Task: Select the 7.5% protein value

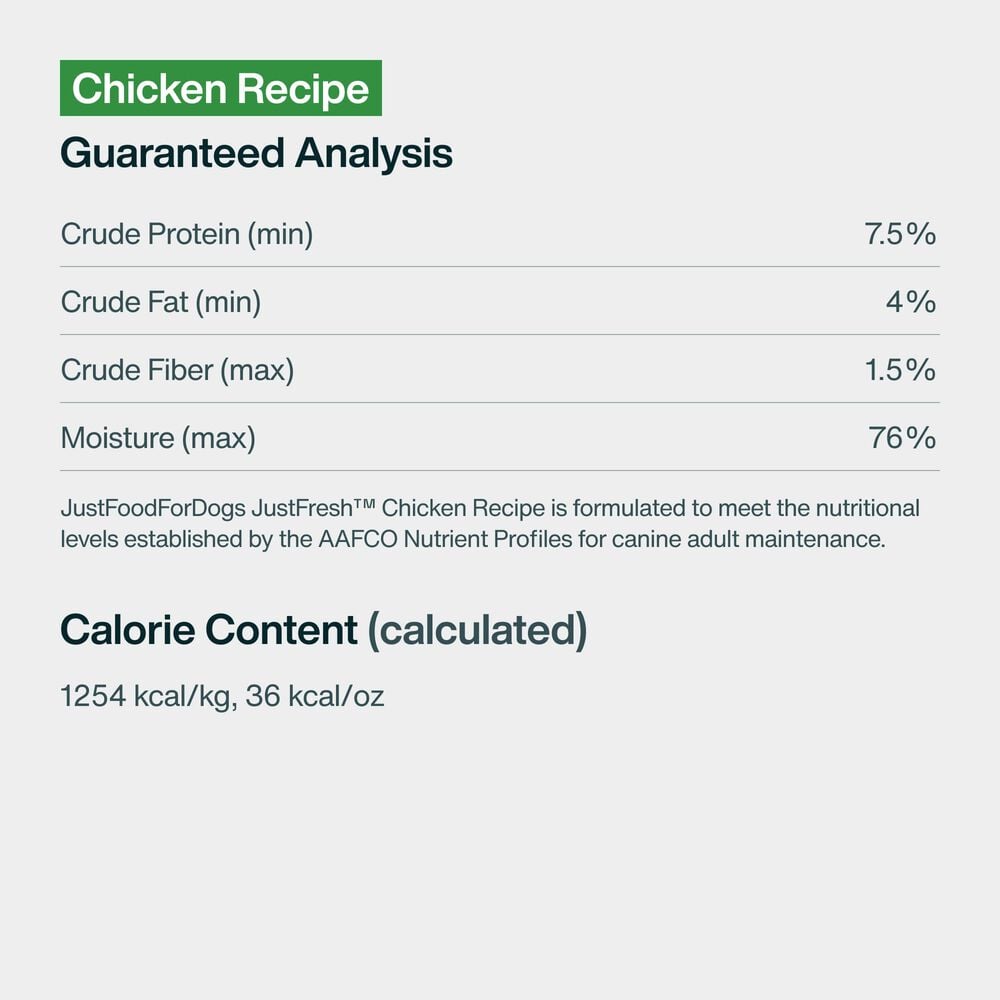Action: (x=900, y=234)
